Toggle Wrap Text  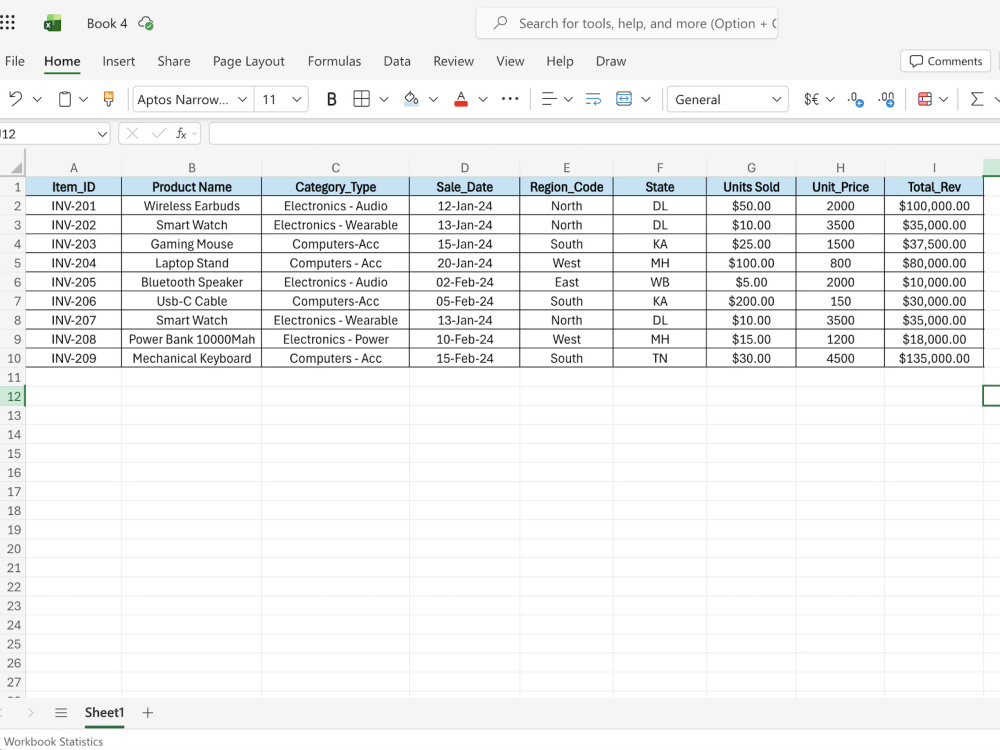(x=593, y=99)
